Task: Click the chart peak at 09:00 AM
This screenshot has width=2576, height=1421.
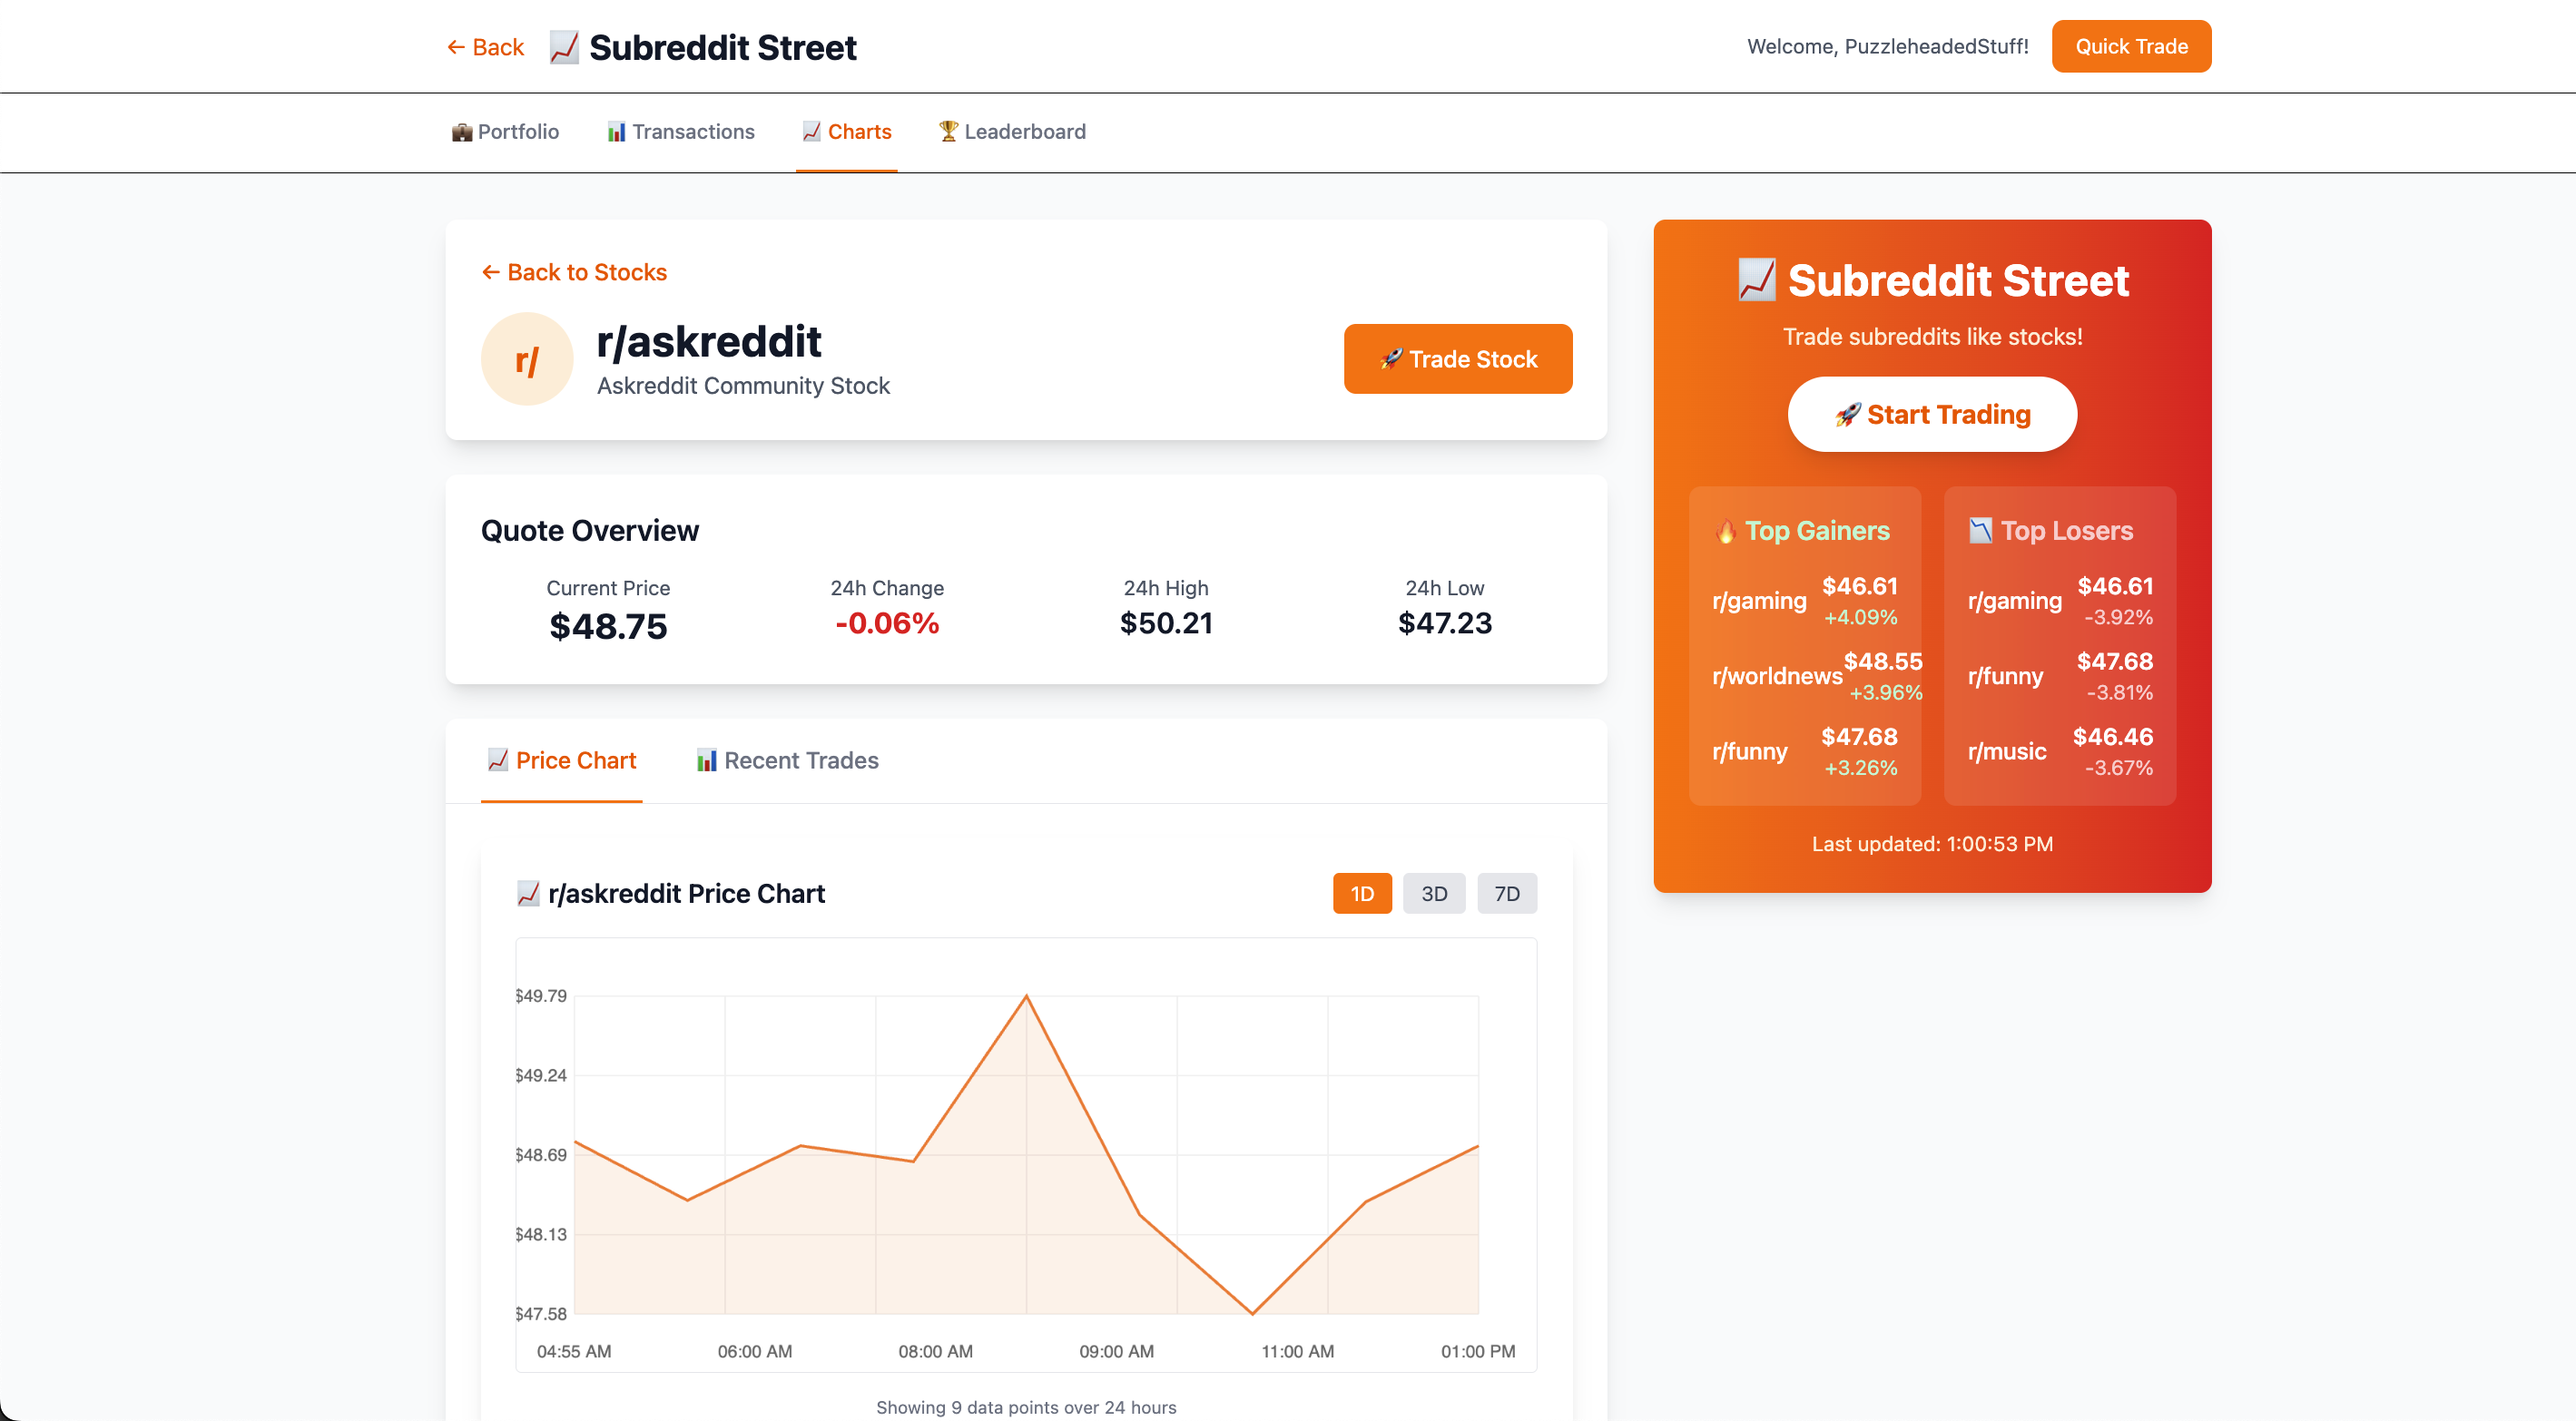Action: pos(1026,996)
